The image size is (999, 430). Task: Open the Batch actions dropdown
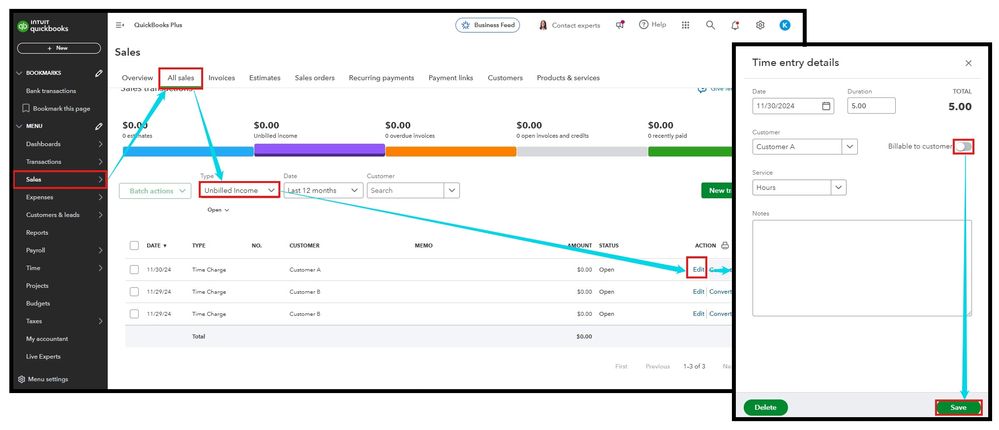155,190
